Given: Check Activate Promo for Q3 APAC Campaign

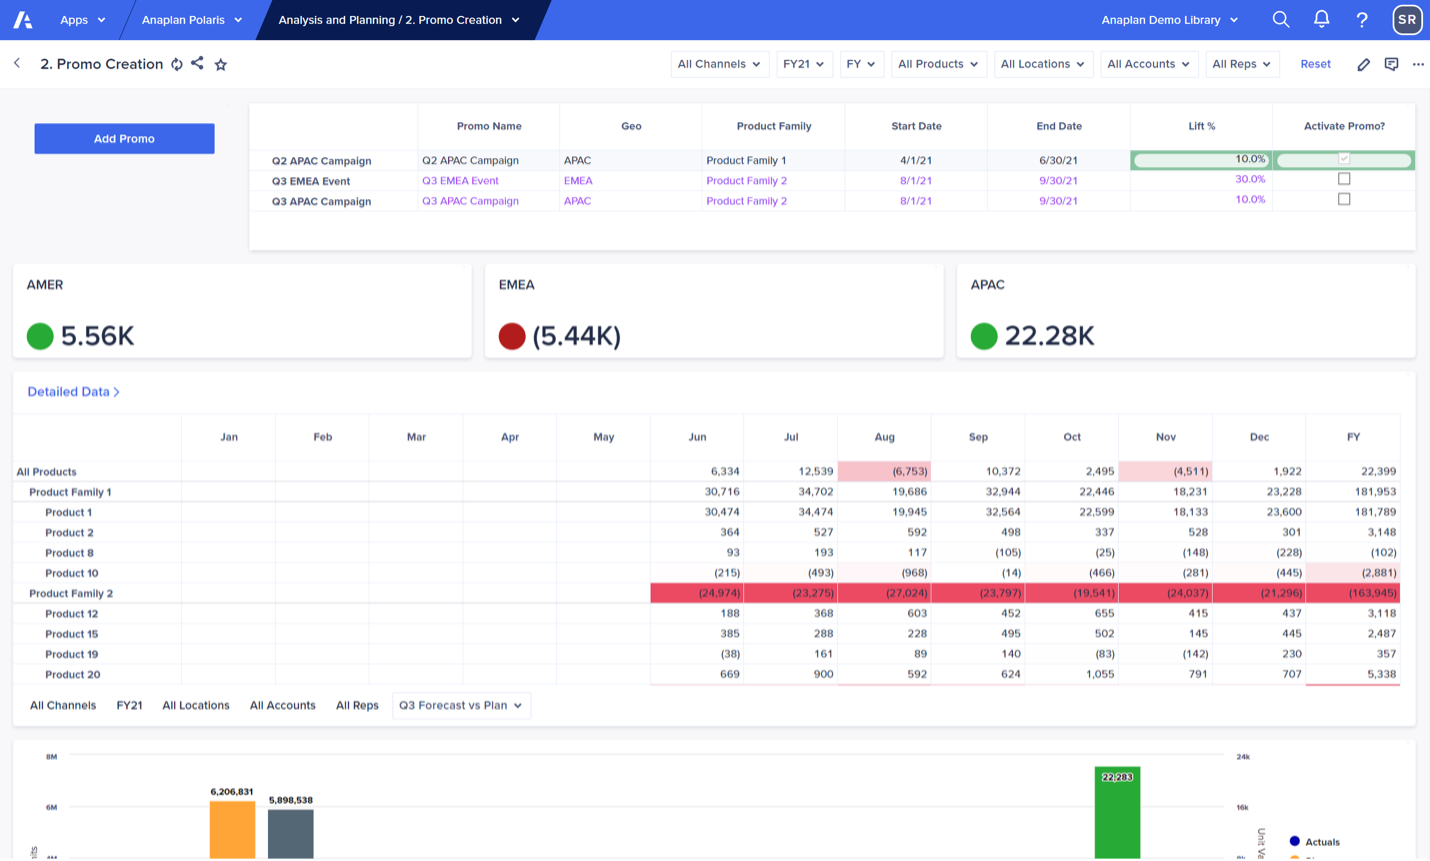Looking at the screenshot, I should coord(1344,199).
